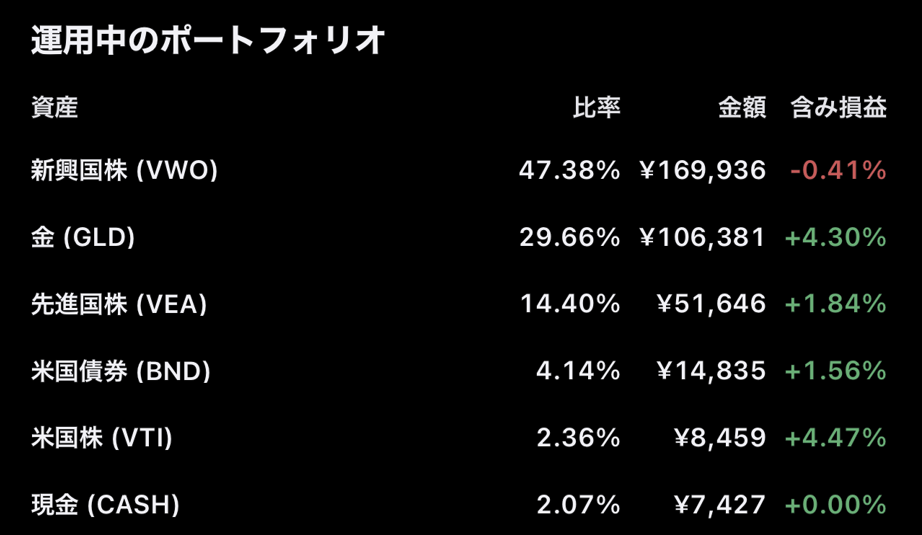Sort by the 比率 column header
Viewport: 922px width, 535px height.
(x=596, y=108)
